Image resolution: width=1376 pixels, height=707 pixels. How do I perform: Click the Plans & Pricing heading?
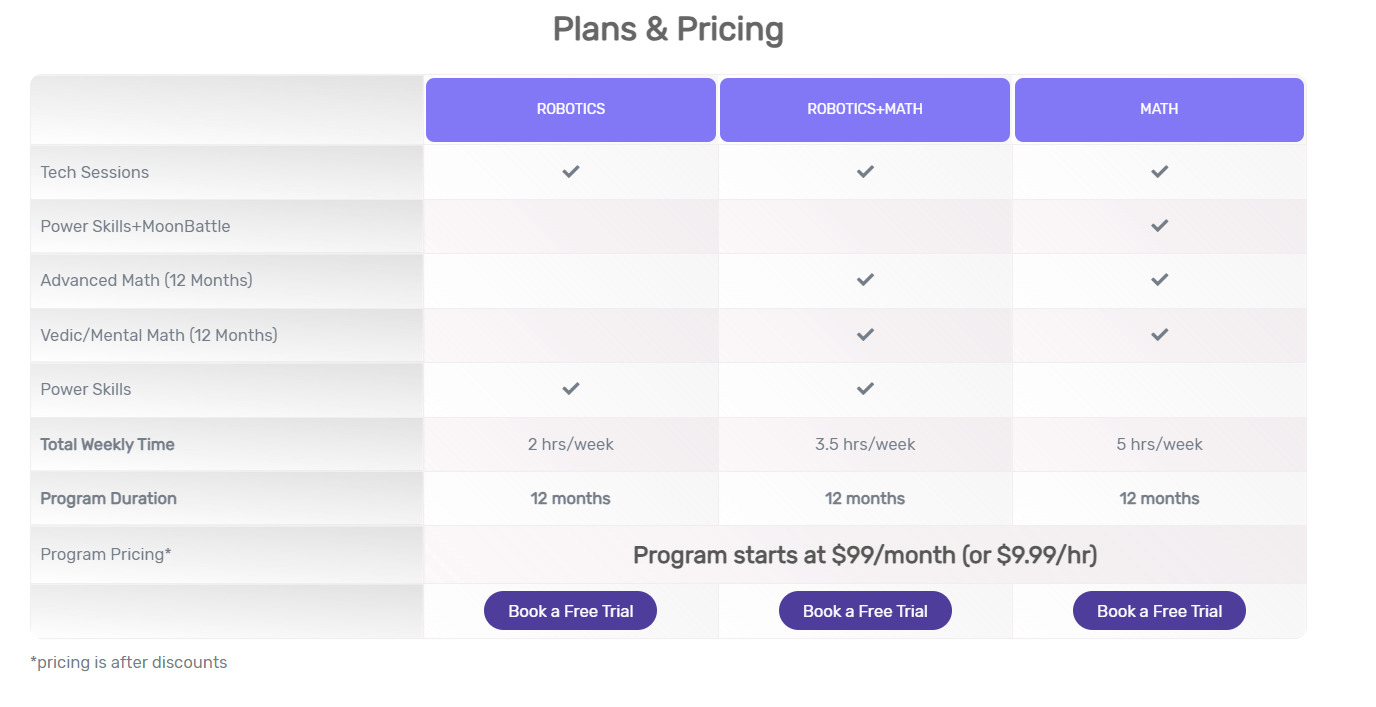(x=668, y=29)
